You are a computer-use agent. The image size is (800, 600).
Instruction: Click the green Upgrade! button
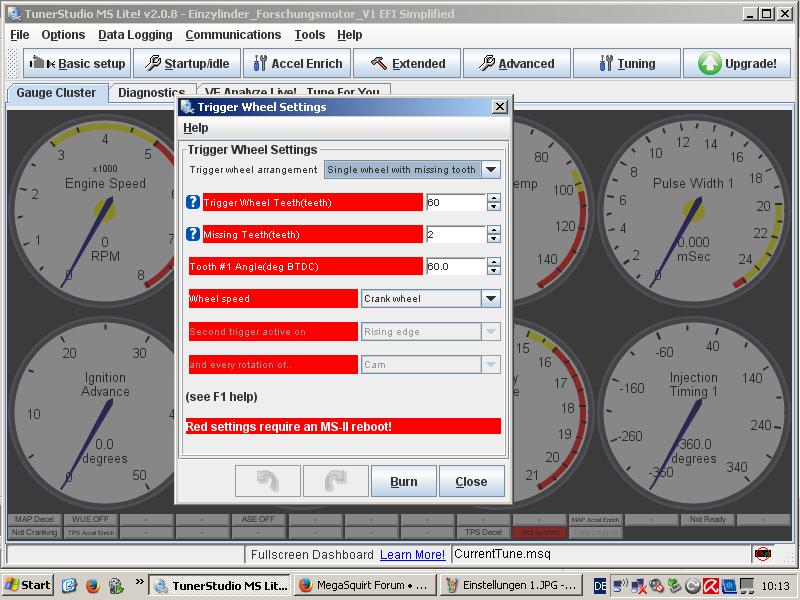point(737,63)
